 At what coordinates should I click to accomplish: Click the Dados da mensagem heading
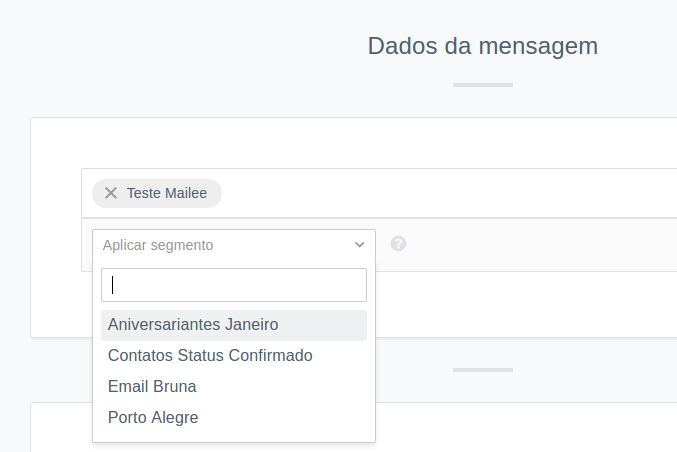483,46
